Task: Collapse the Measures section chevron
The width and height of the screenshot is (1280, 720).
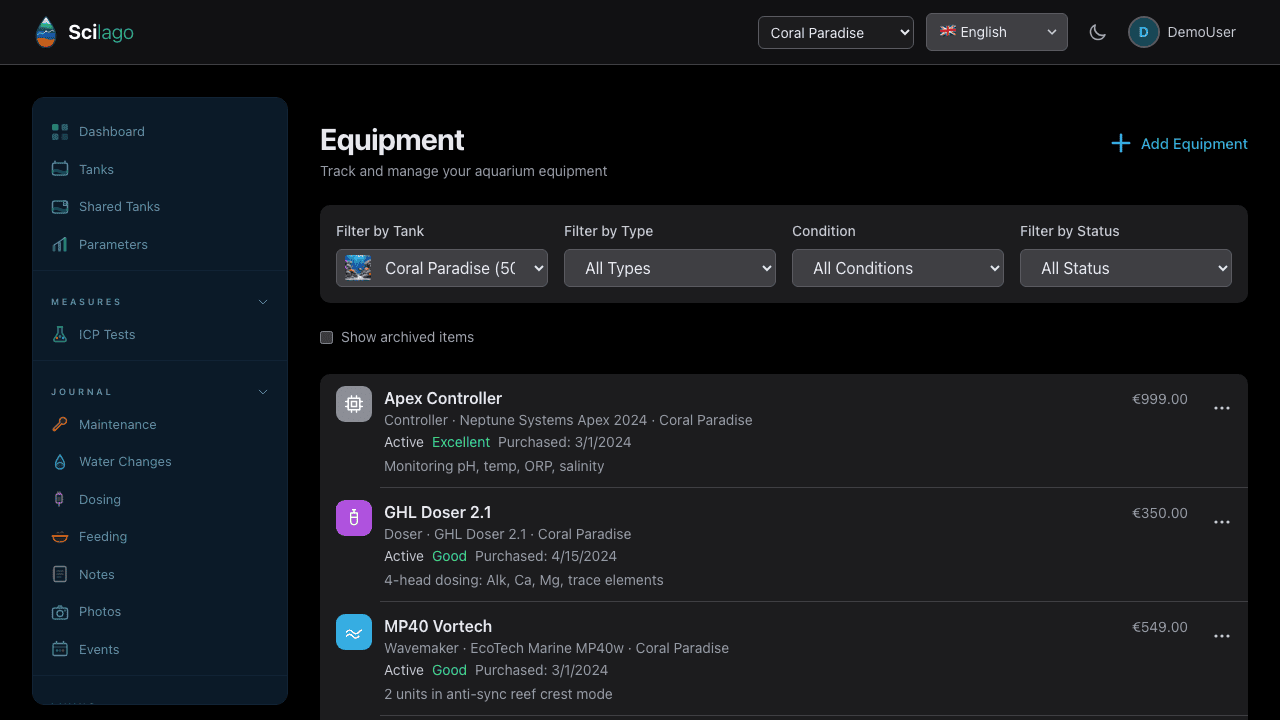Action: click(263, 302)
